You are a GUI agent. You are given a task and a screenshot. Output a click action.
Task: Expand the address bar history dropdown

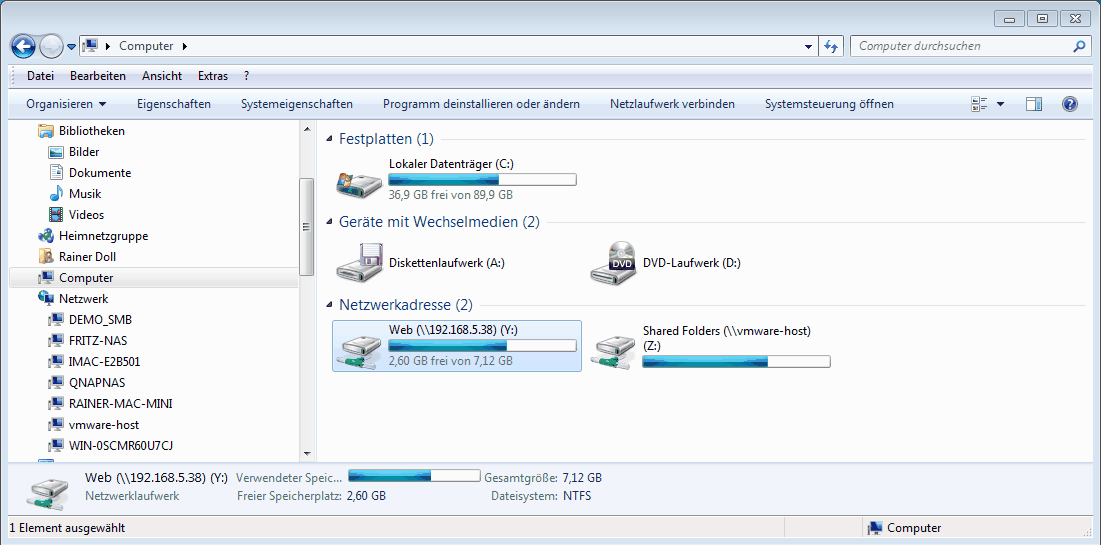808,46
